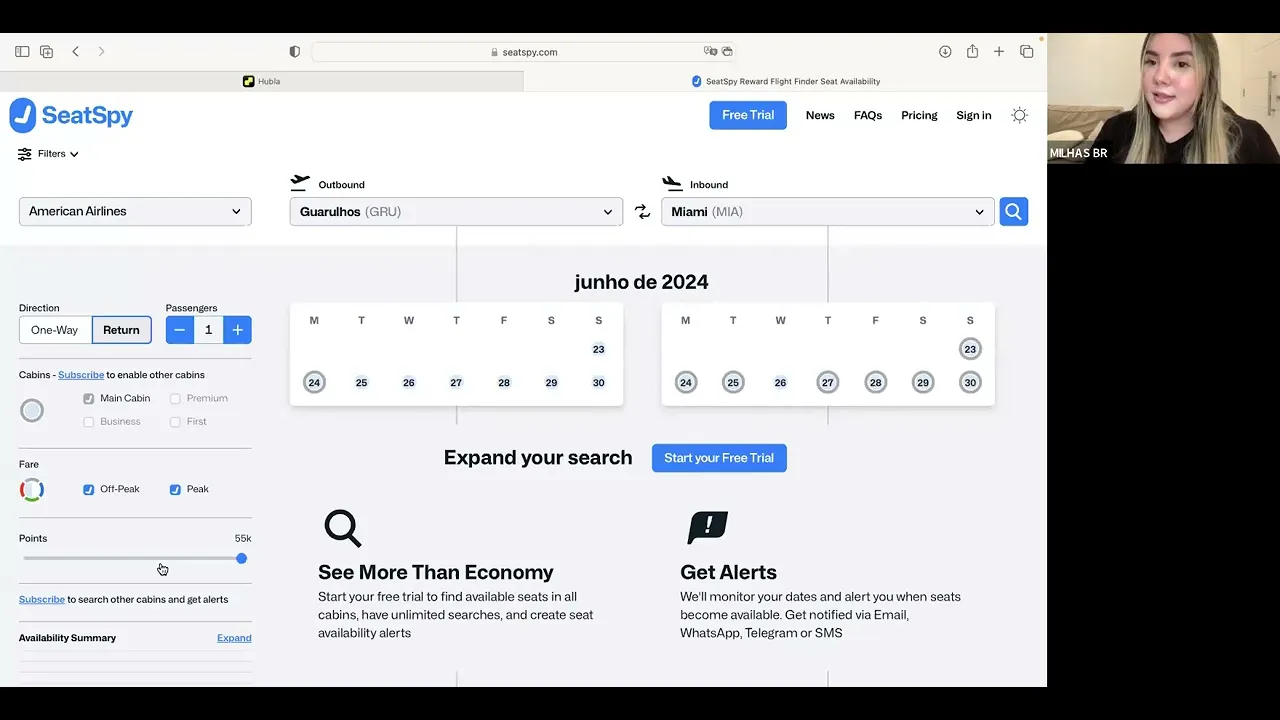Show Safari tab overview
The image size is (1280, 720).
pyautogui.click(x=1026, y=52)
